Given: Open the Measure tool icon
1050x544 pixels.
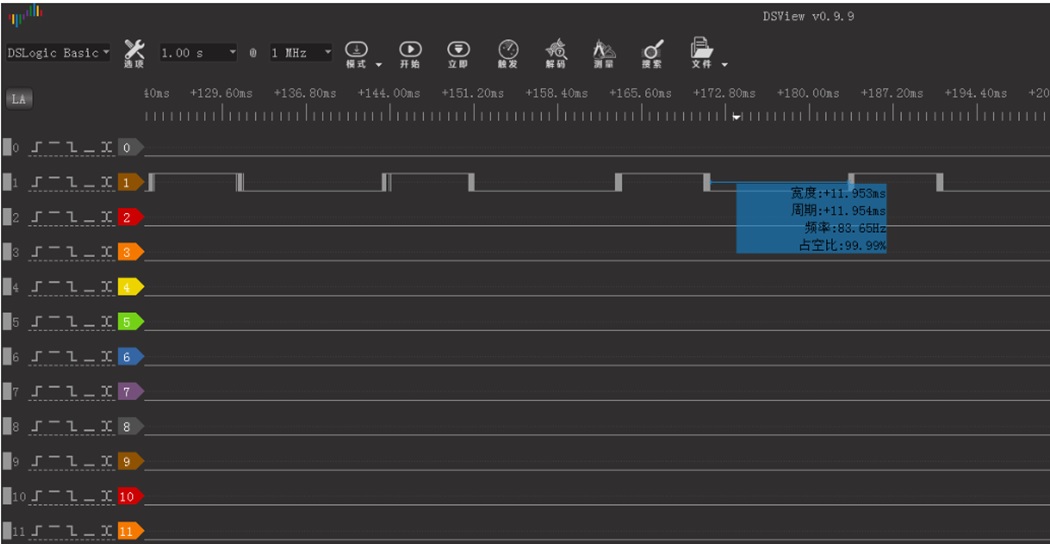Looking at the screenshot, I should pyautogui.click(x=604, y=52).
